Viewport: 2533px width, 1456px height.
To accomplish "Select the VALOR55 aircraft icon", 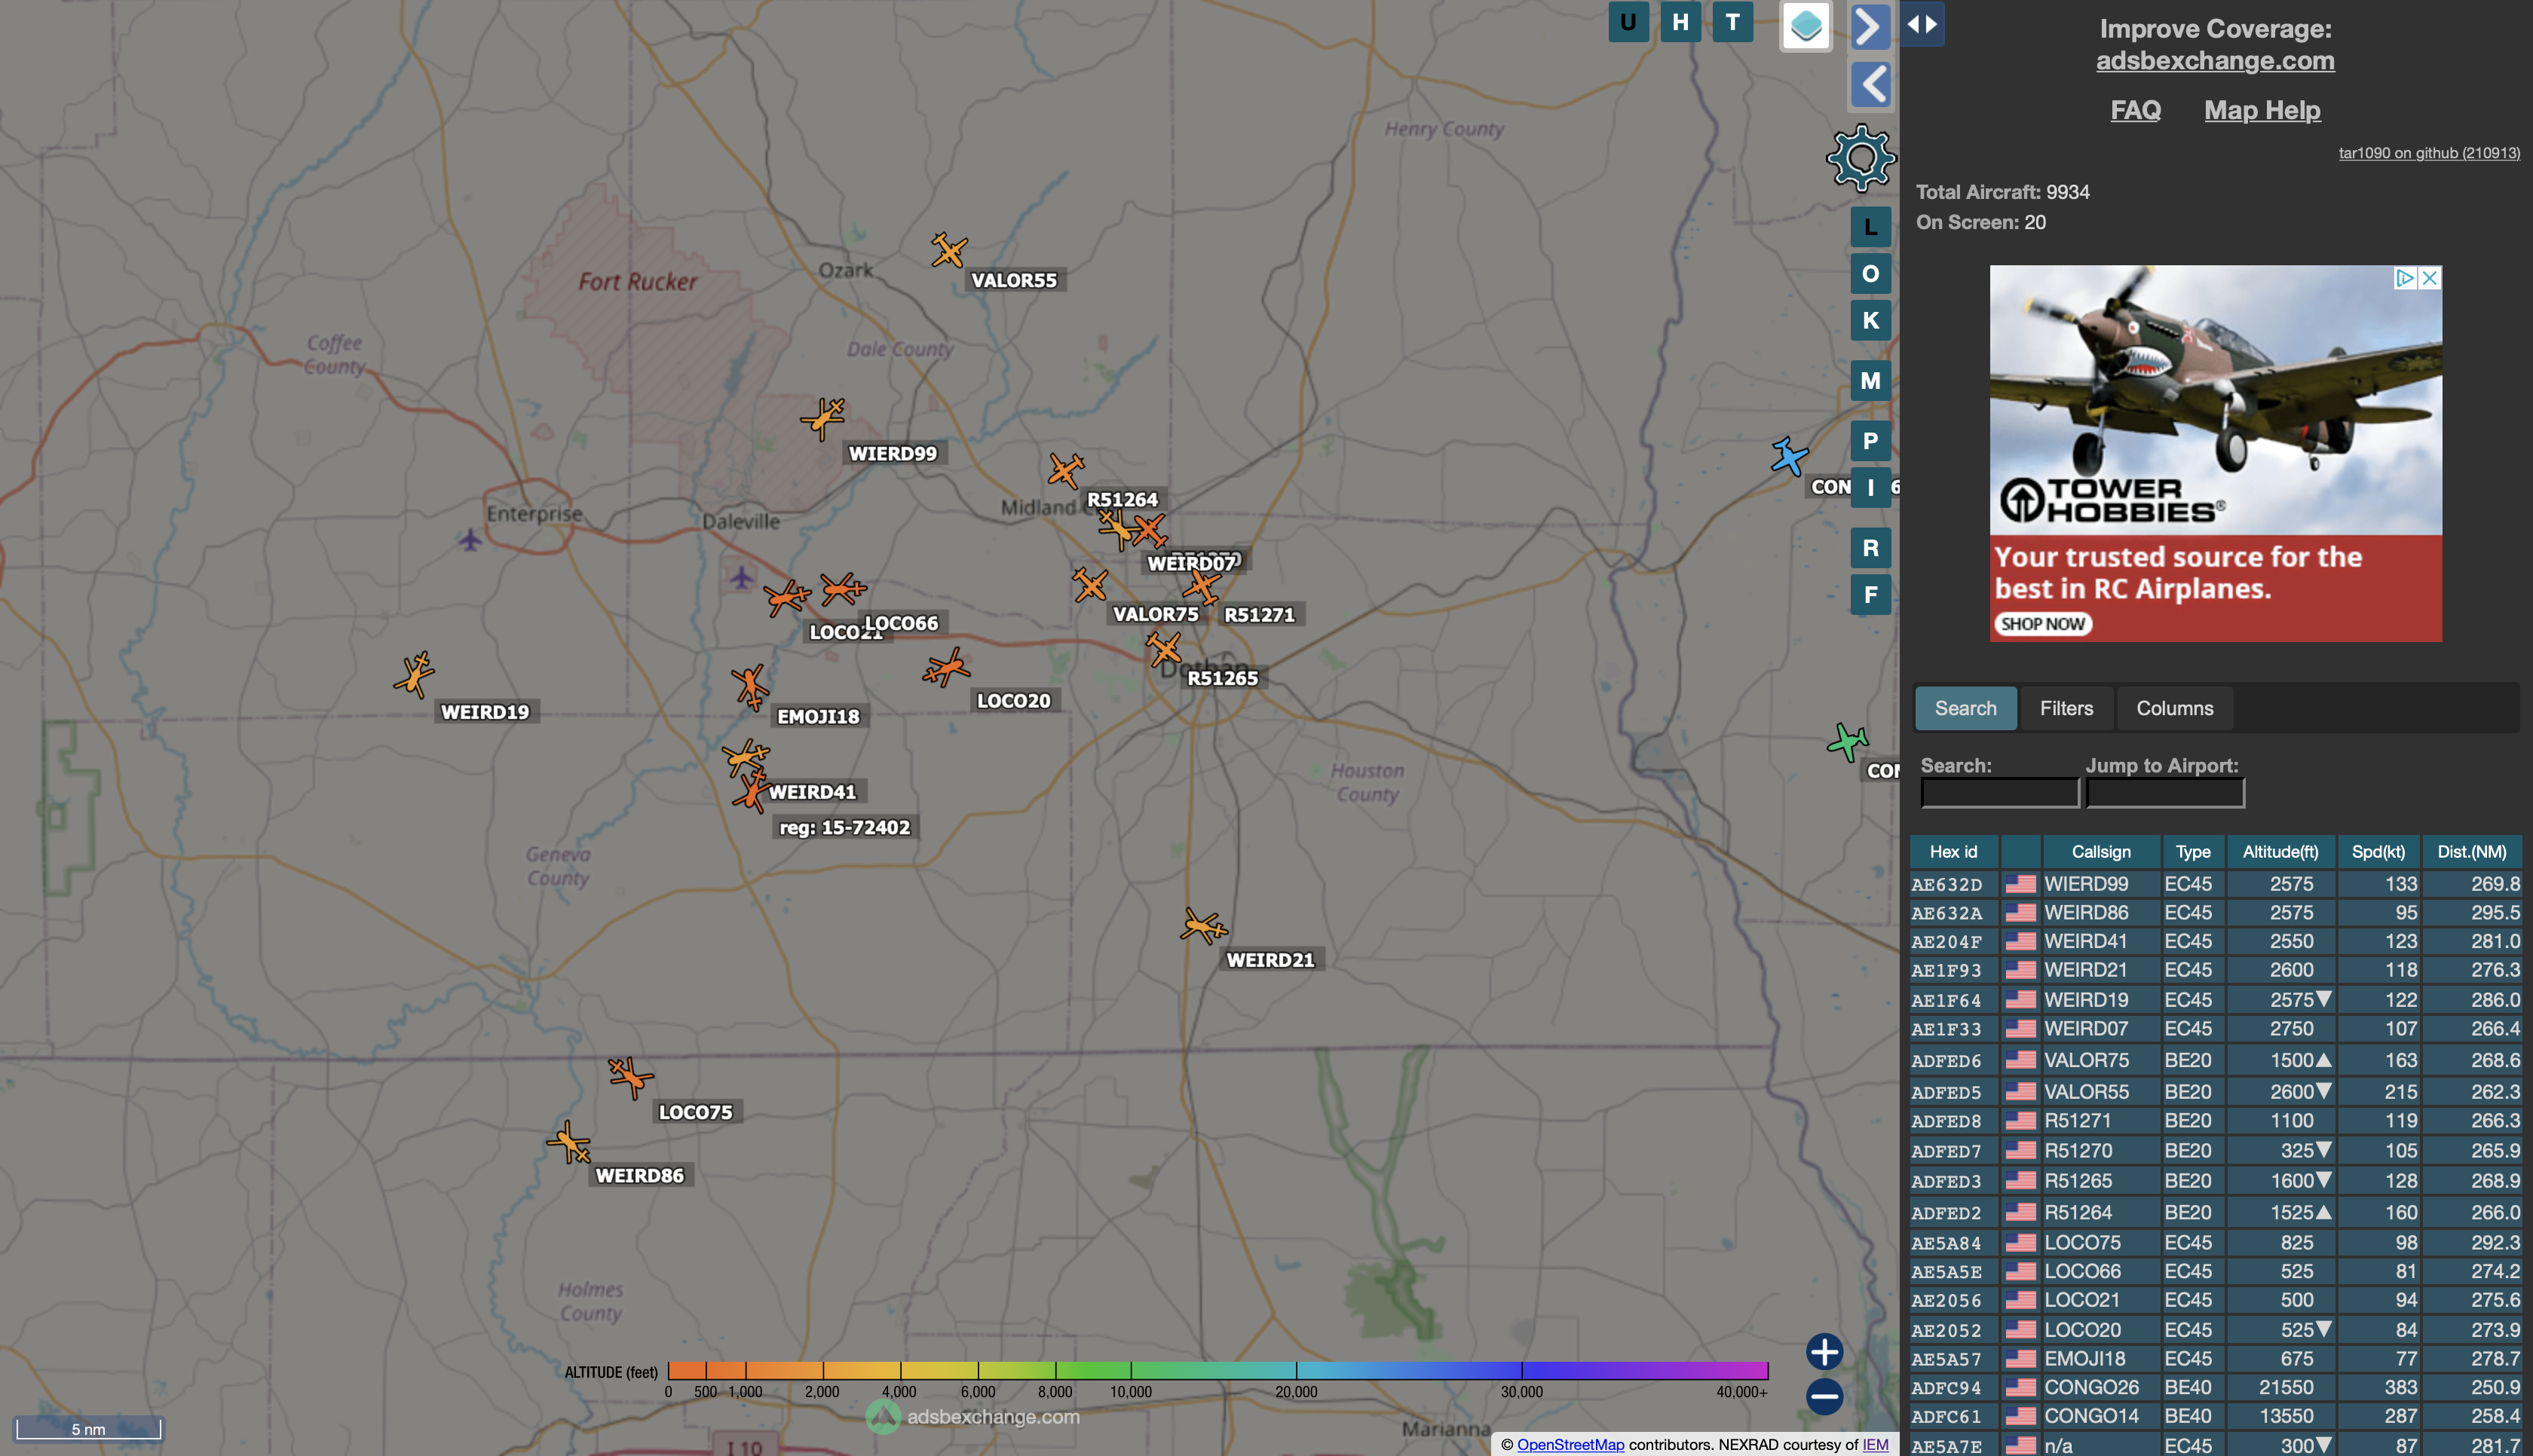I will pos(948,250).
